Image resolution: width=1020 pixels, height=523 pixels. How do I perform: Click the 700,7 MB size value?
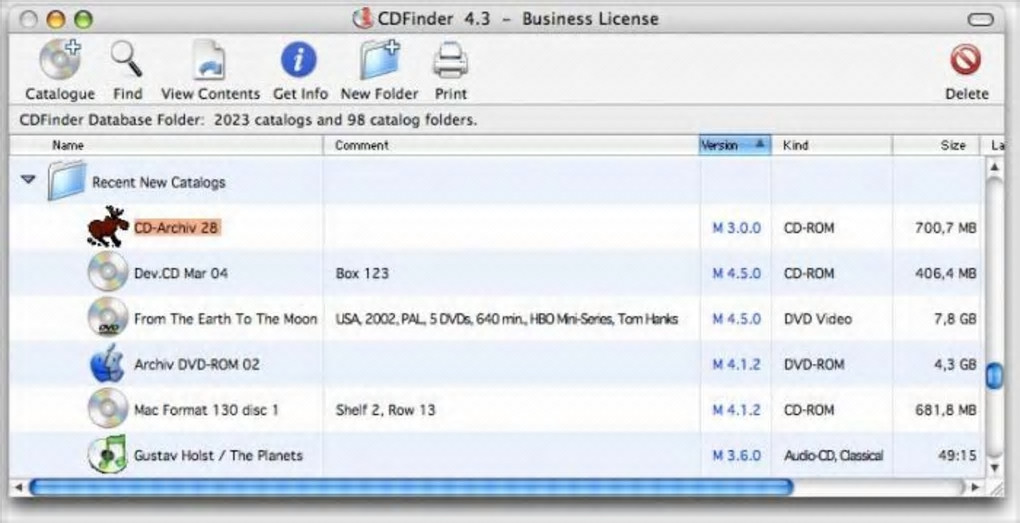pyautogui.click(x=946, y=228)
